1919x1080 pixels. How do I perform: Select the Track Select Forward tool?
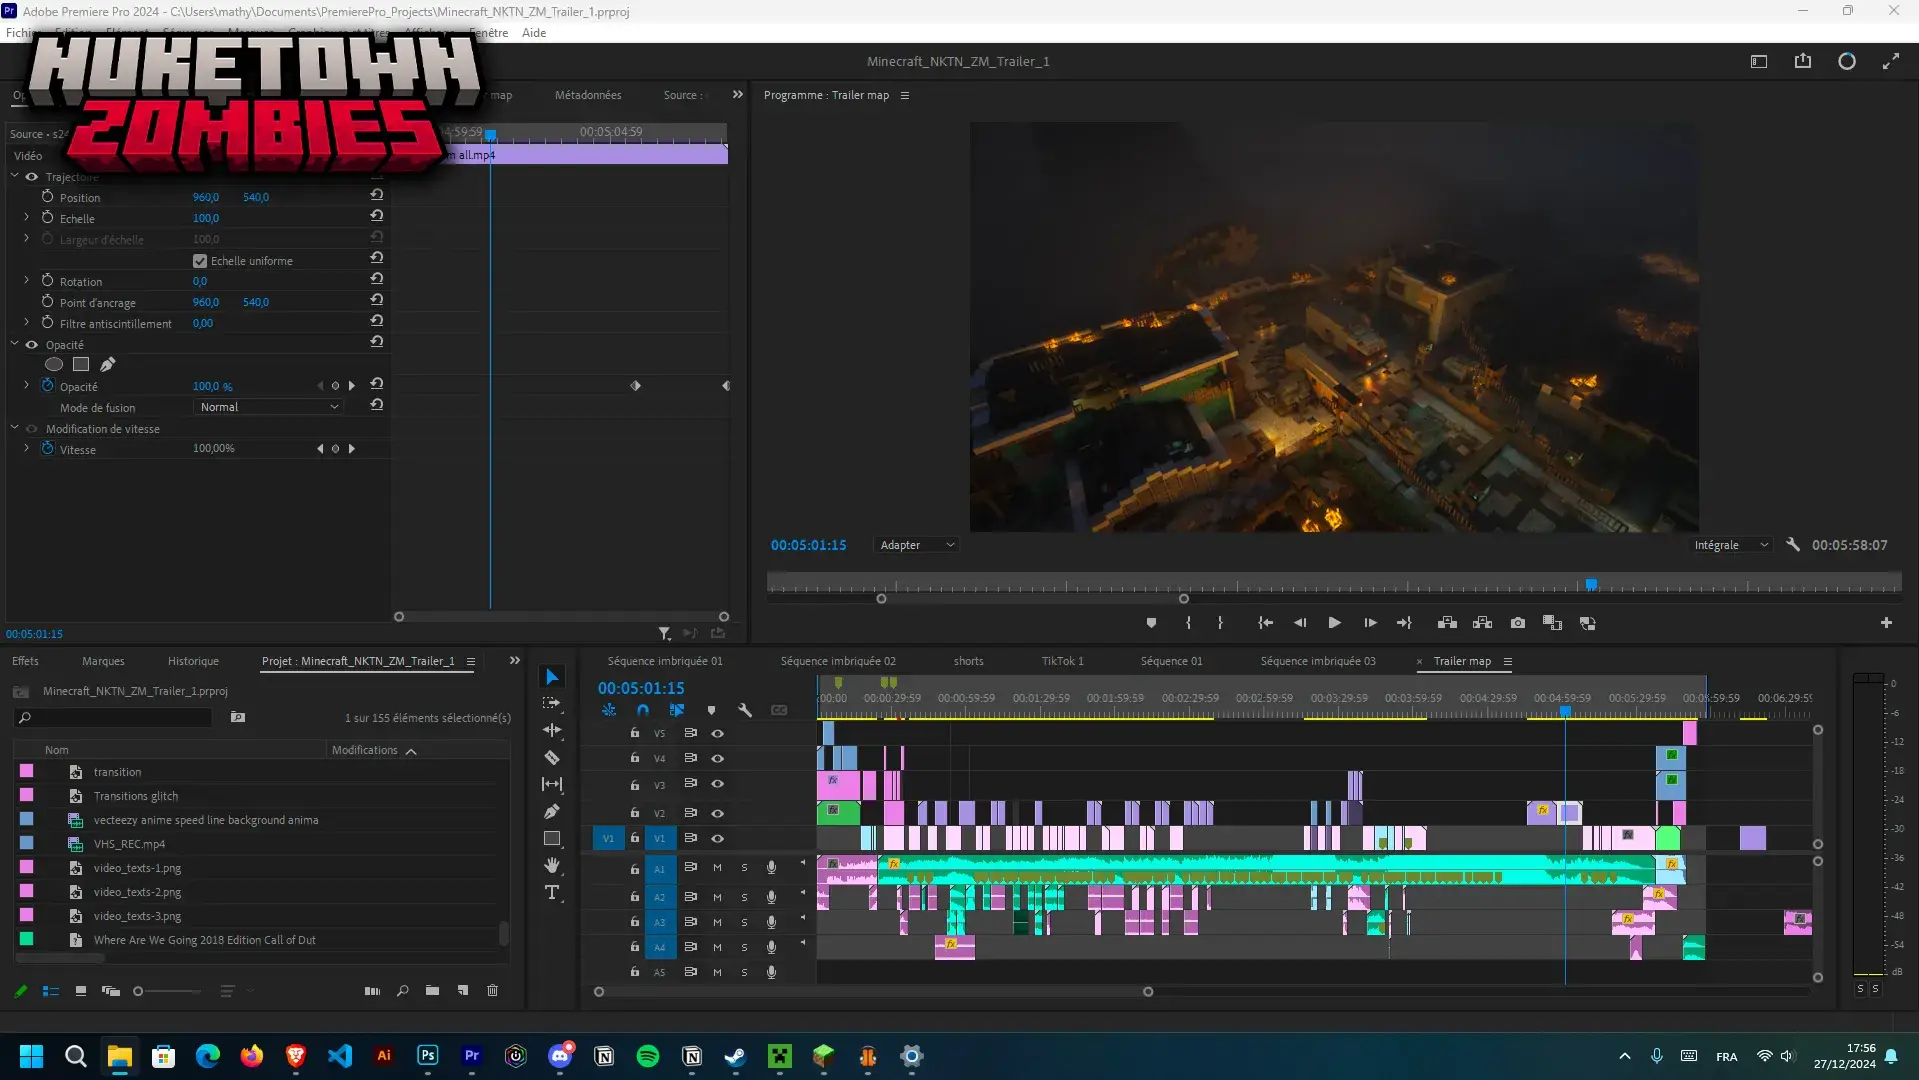553,703
